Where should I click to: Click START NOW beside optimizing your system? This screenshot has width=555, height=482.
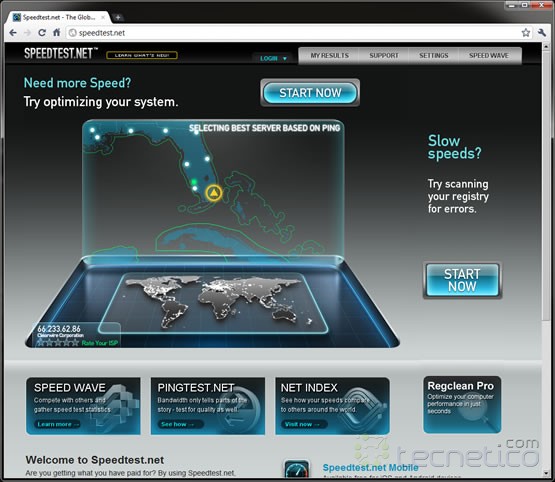point(310,93)
